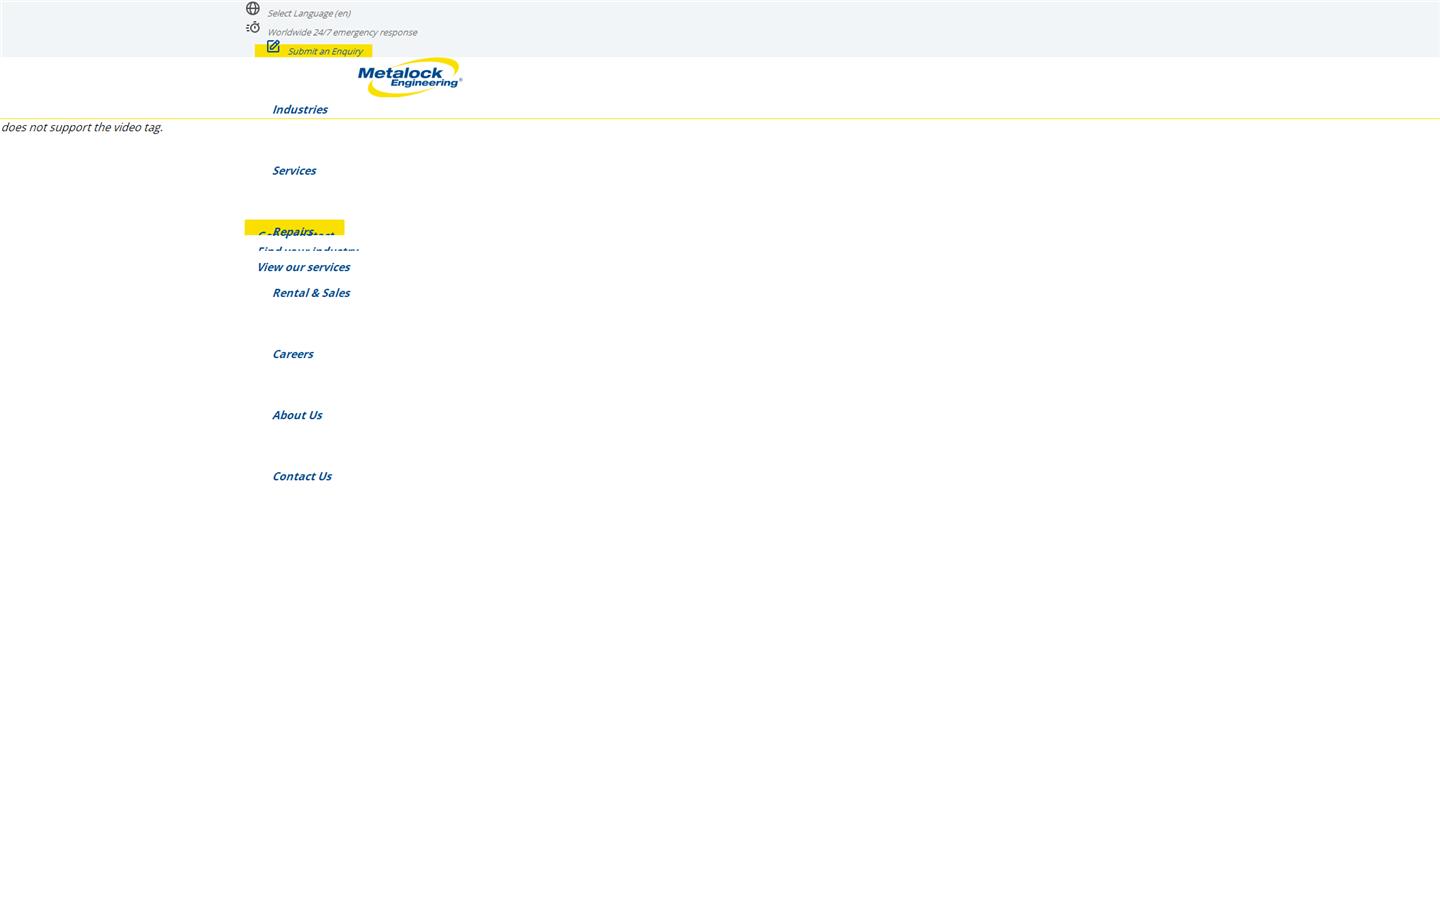Open the Select Language (en) selector
Screen dimensions: 1440x900
pyautogui.click(x=309, y=14)
